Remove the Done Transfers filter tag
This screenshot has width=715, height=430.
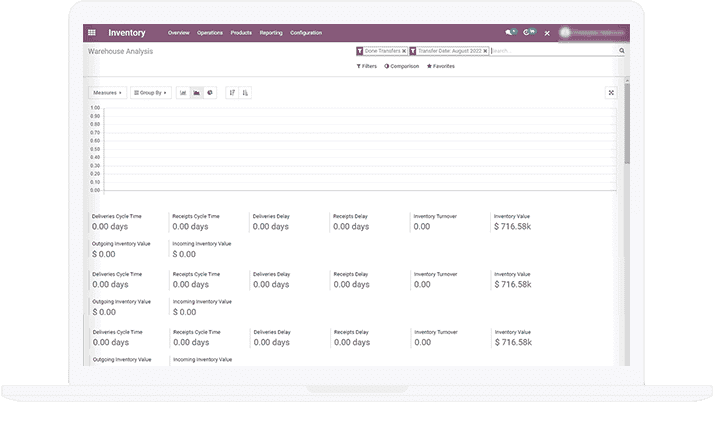[x=404, y=50]
